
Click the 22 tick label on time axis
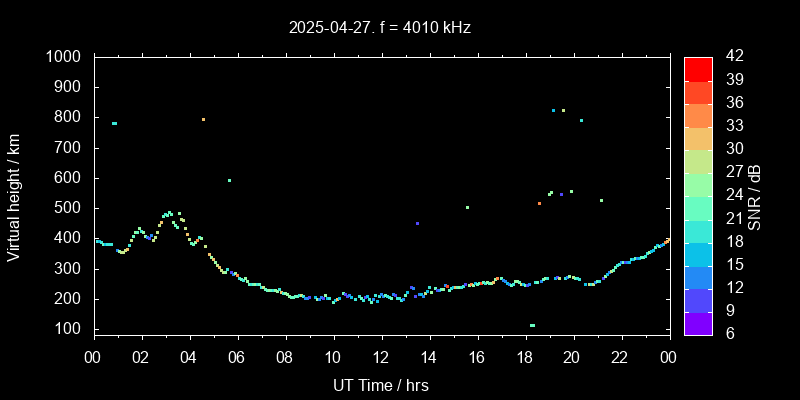tap(620, 358)
